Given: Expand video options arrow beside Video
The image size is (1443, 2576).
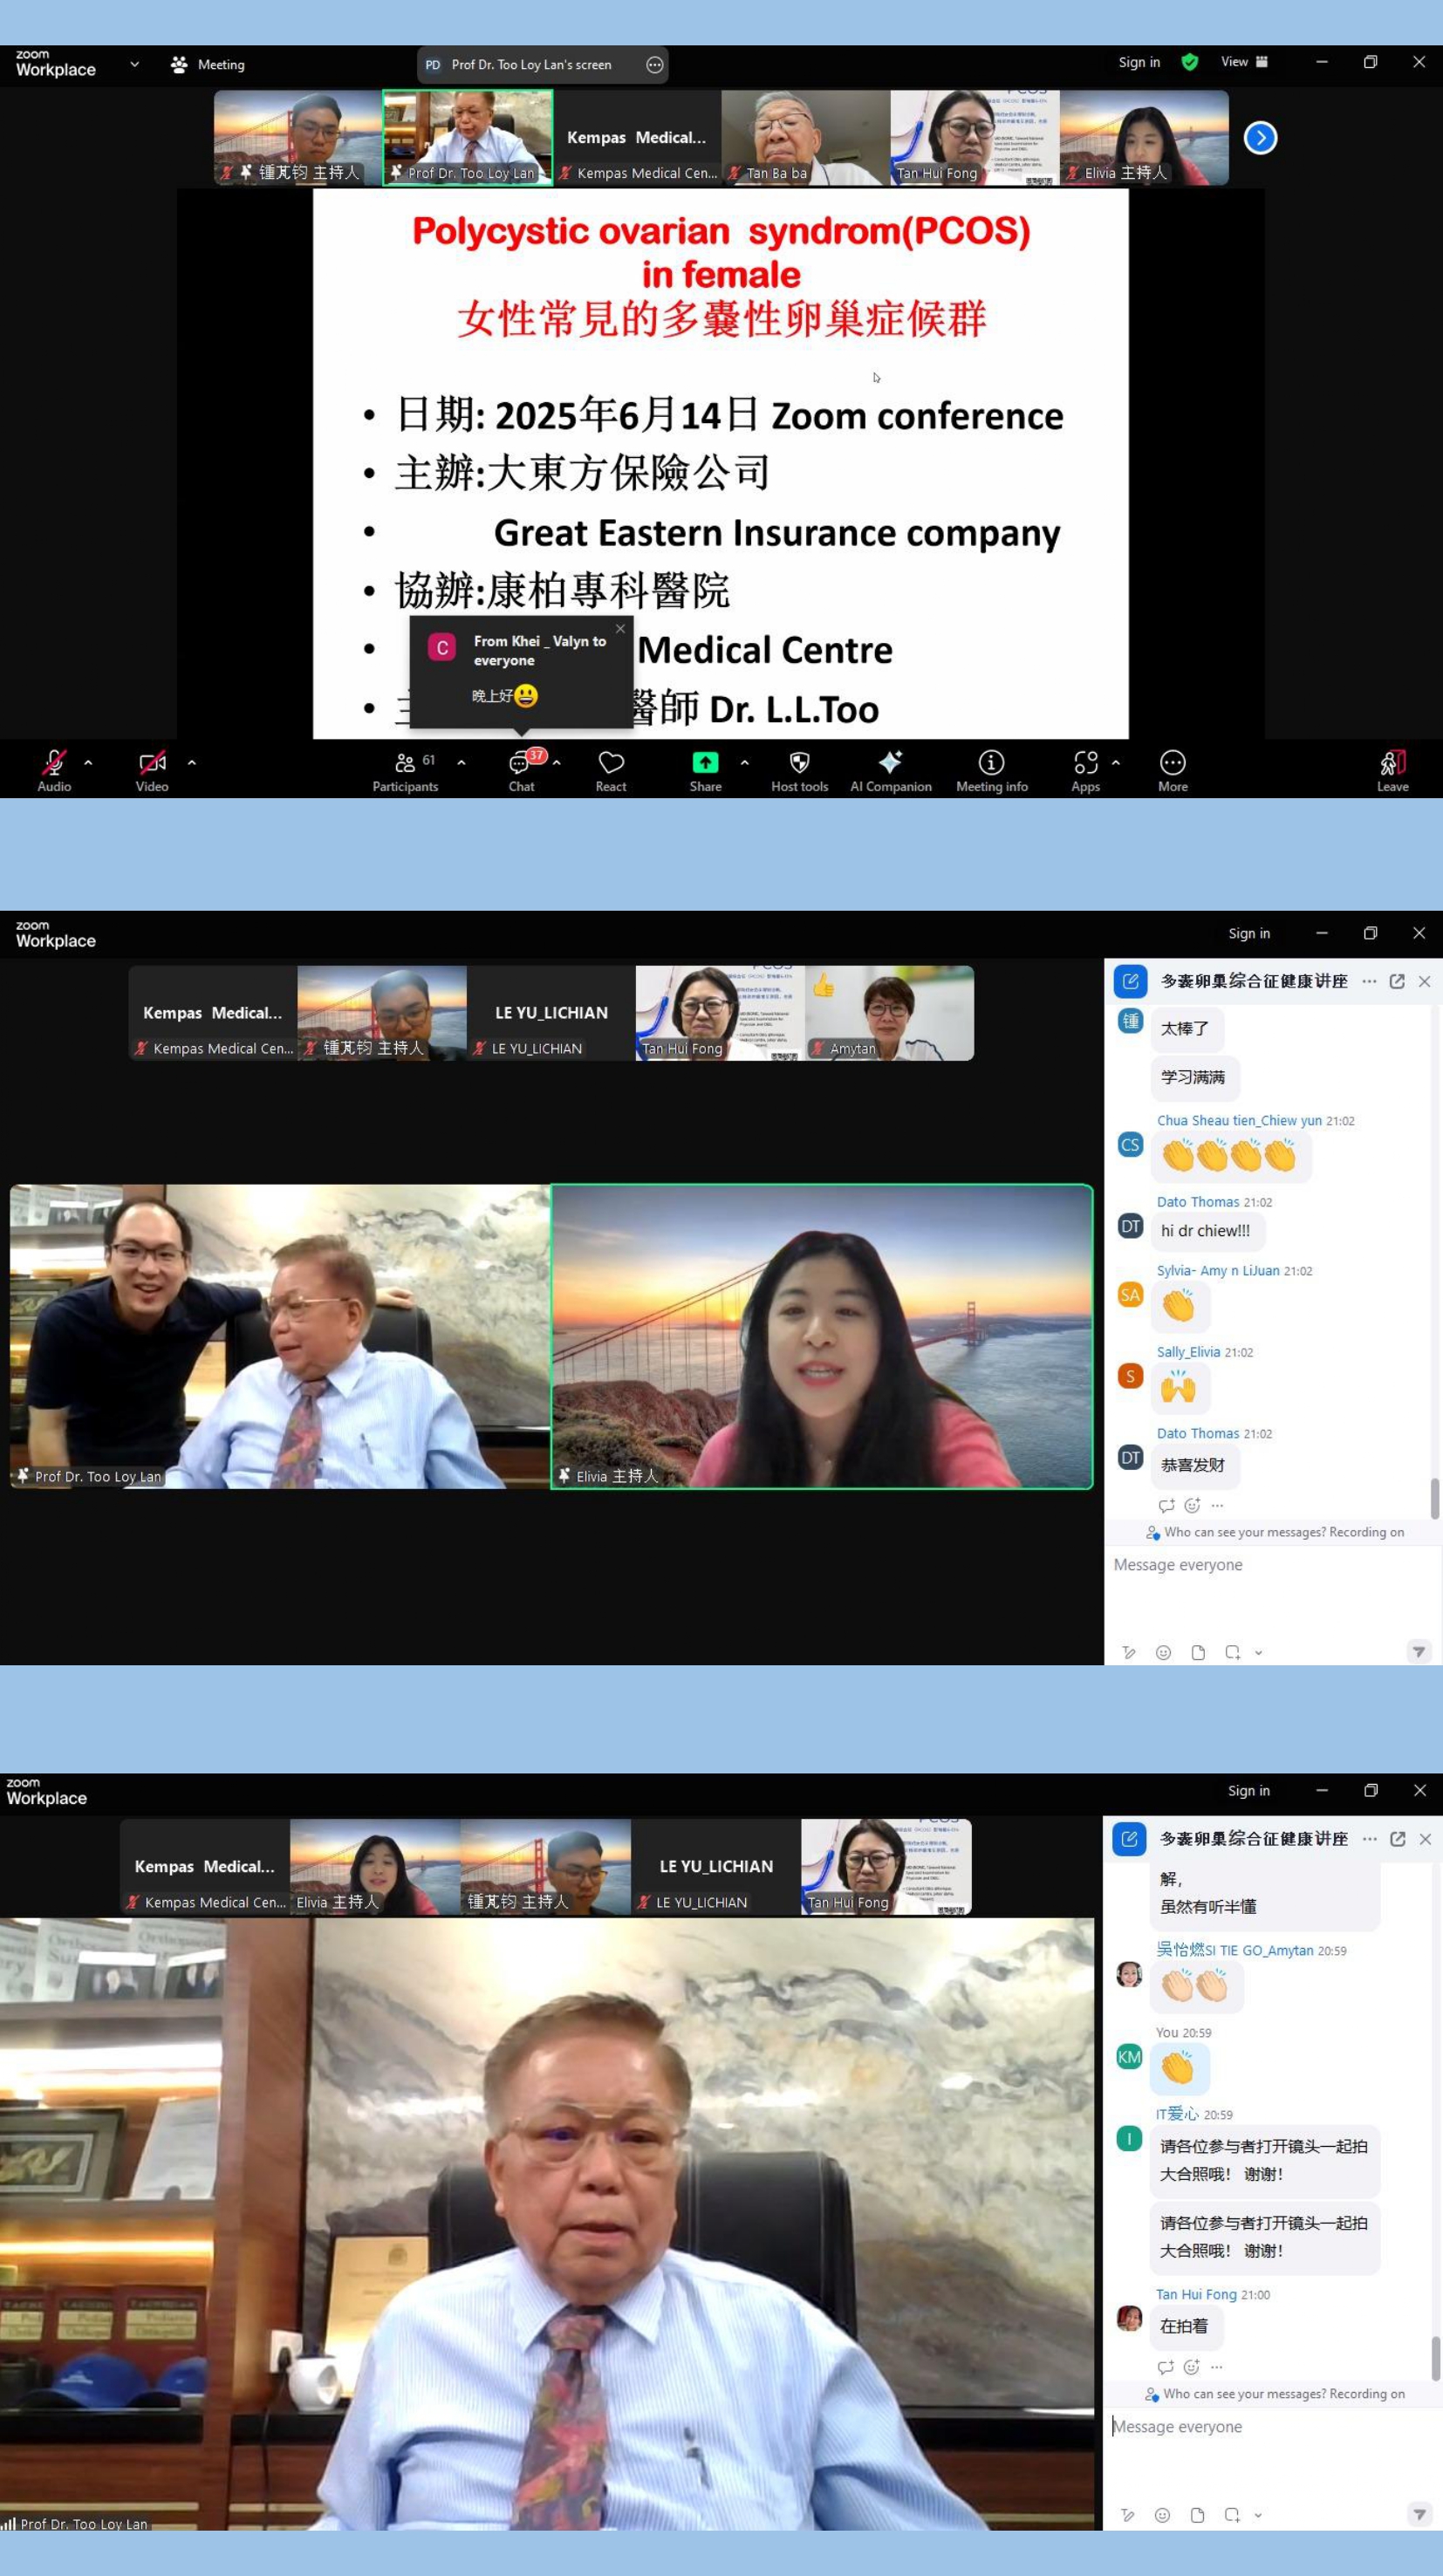Looking at the screenshot, I should tap(192, 763).
